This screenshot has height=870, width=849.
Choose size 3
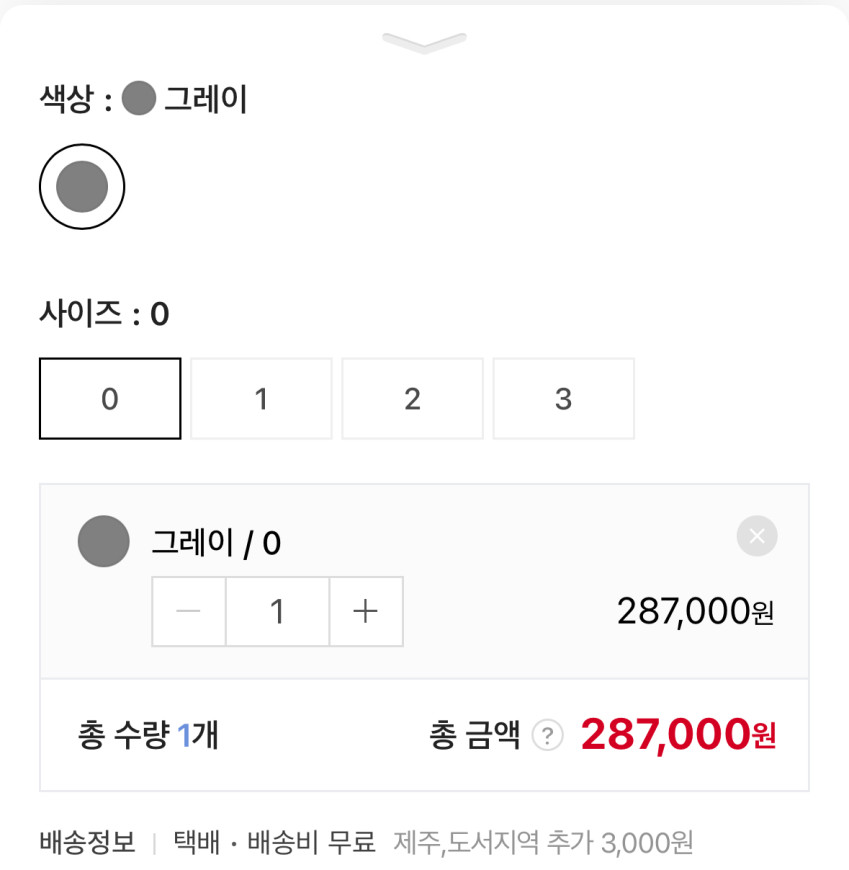pyautogui.click(x=563, y=399)
